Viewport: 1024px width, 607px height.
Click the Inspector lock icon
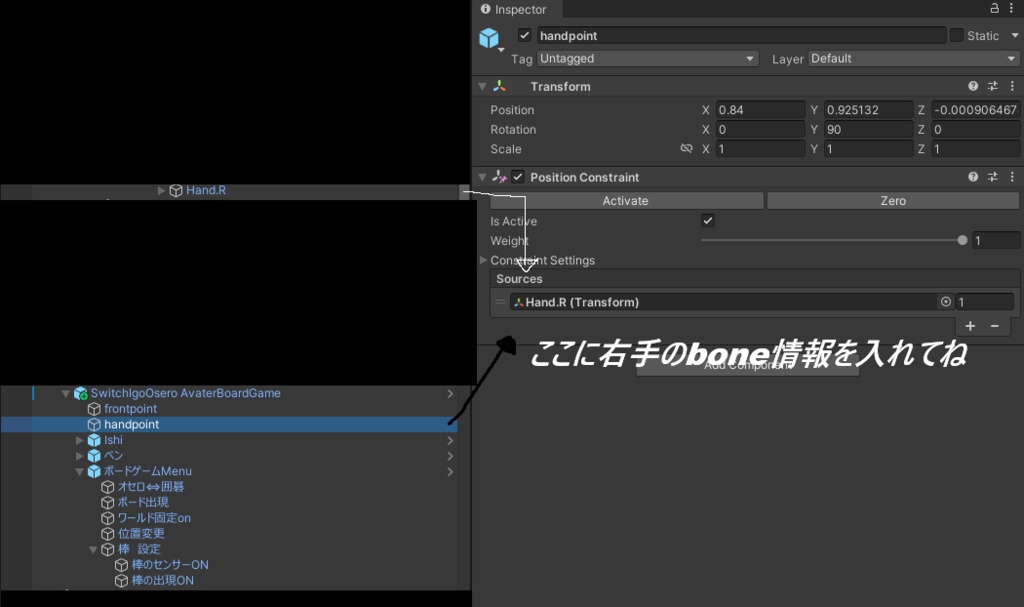(995, 8)
